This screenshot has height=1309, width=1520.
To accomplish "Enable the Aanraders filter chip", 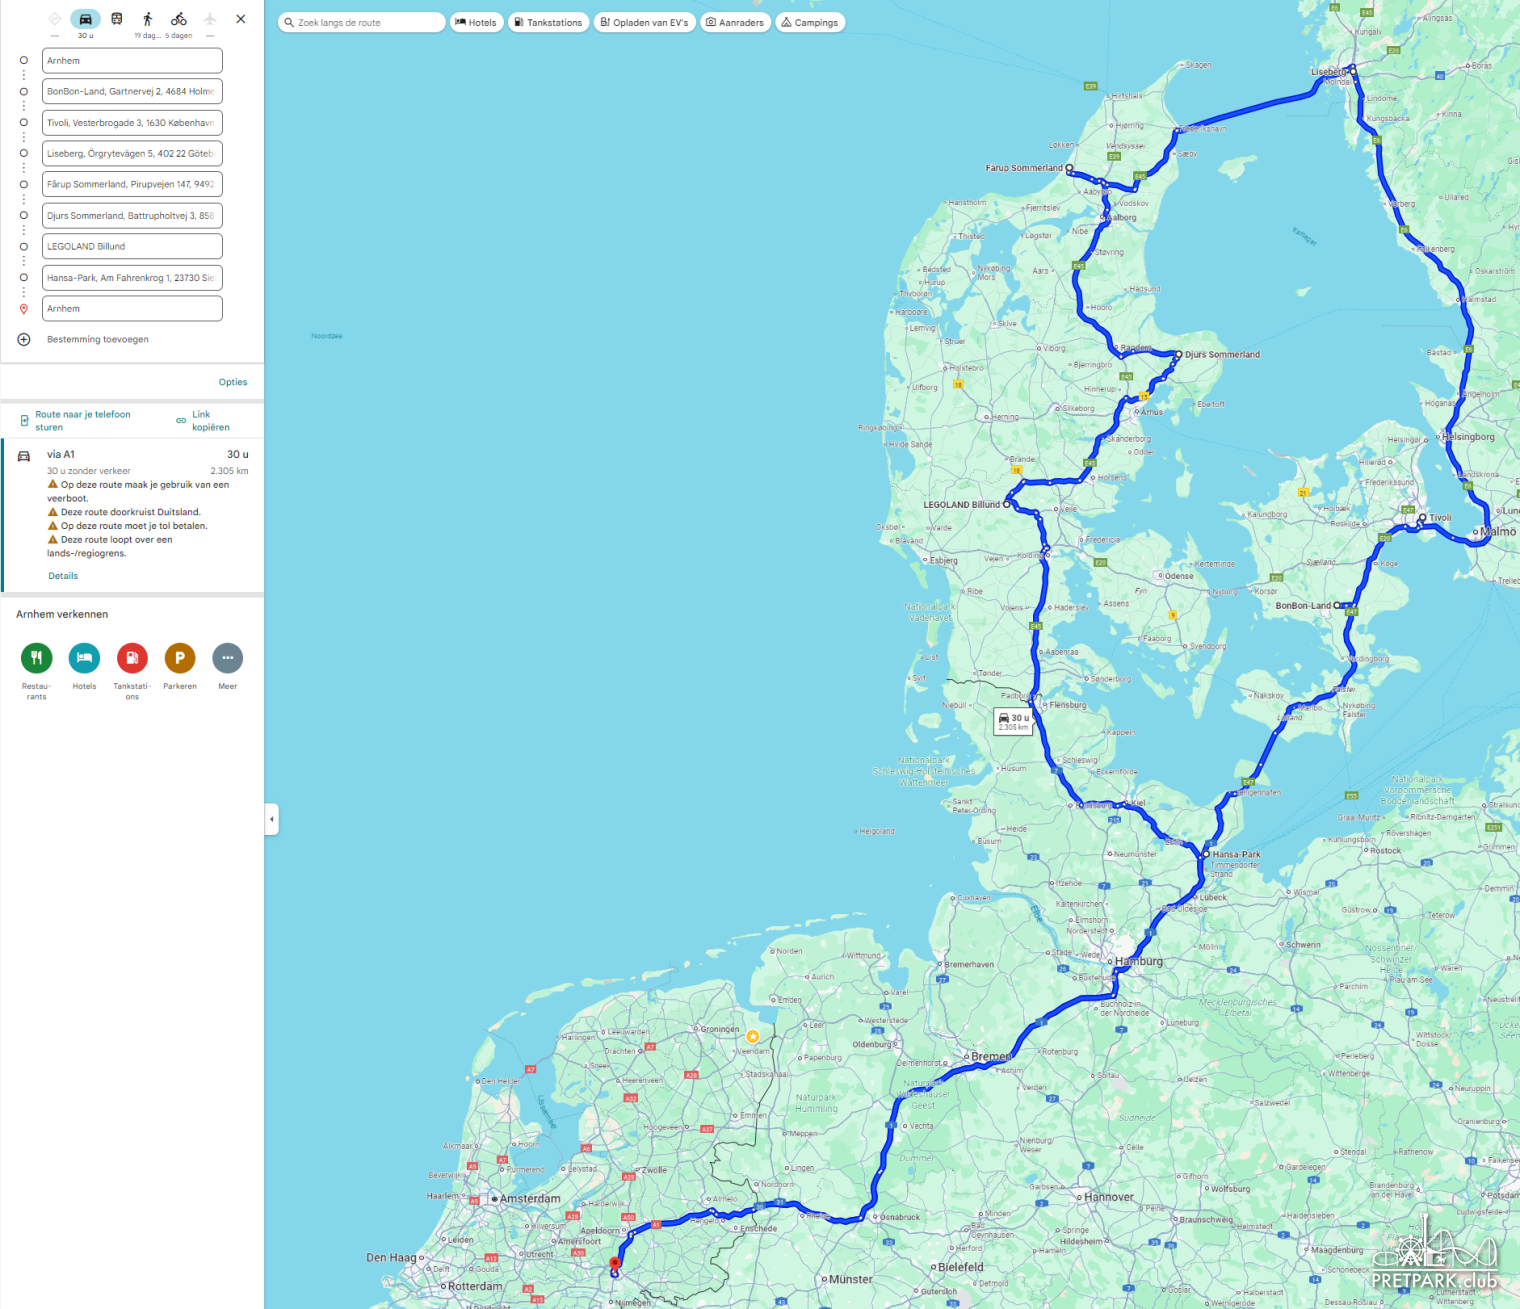I will point(735,22).
